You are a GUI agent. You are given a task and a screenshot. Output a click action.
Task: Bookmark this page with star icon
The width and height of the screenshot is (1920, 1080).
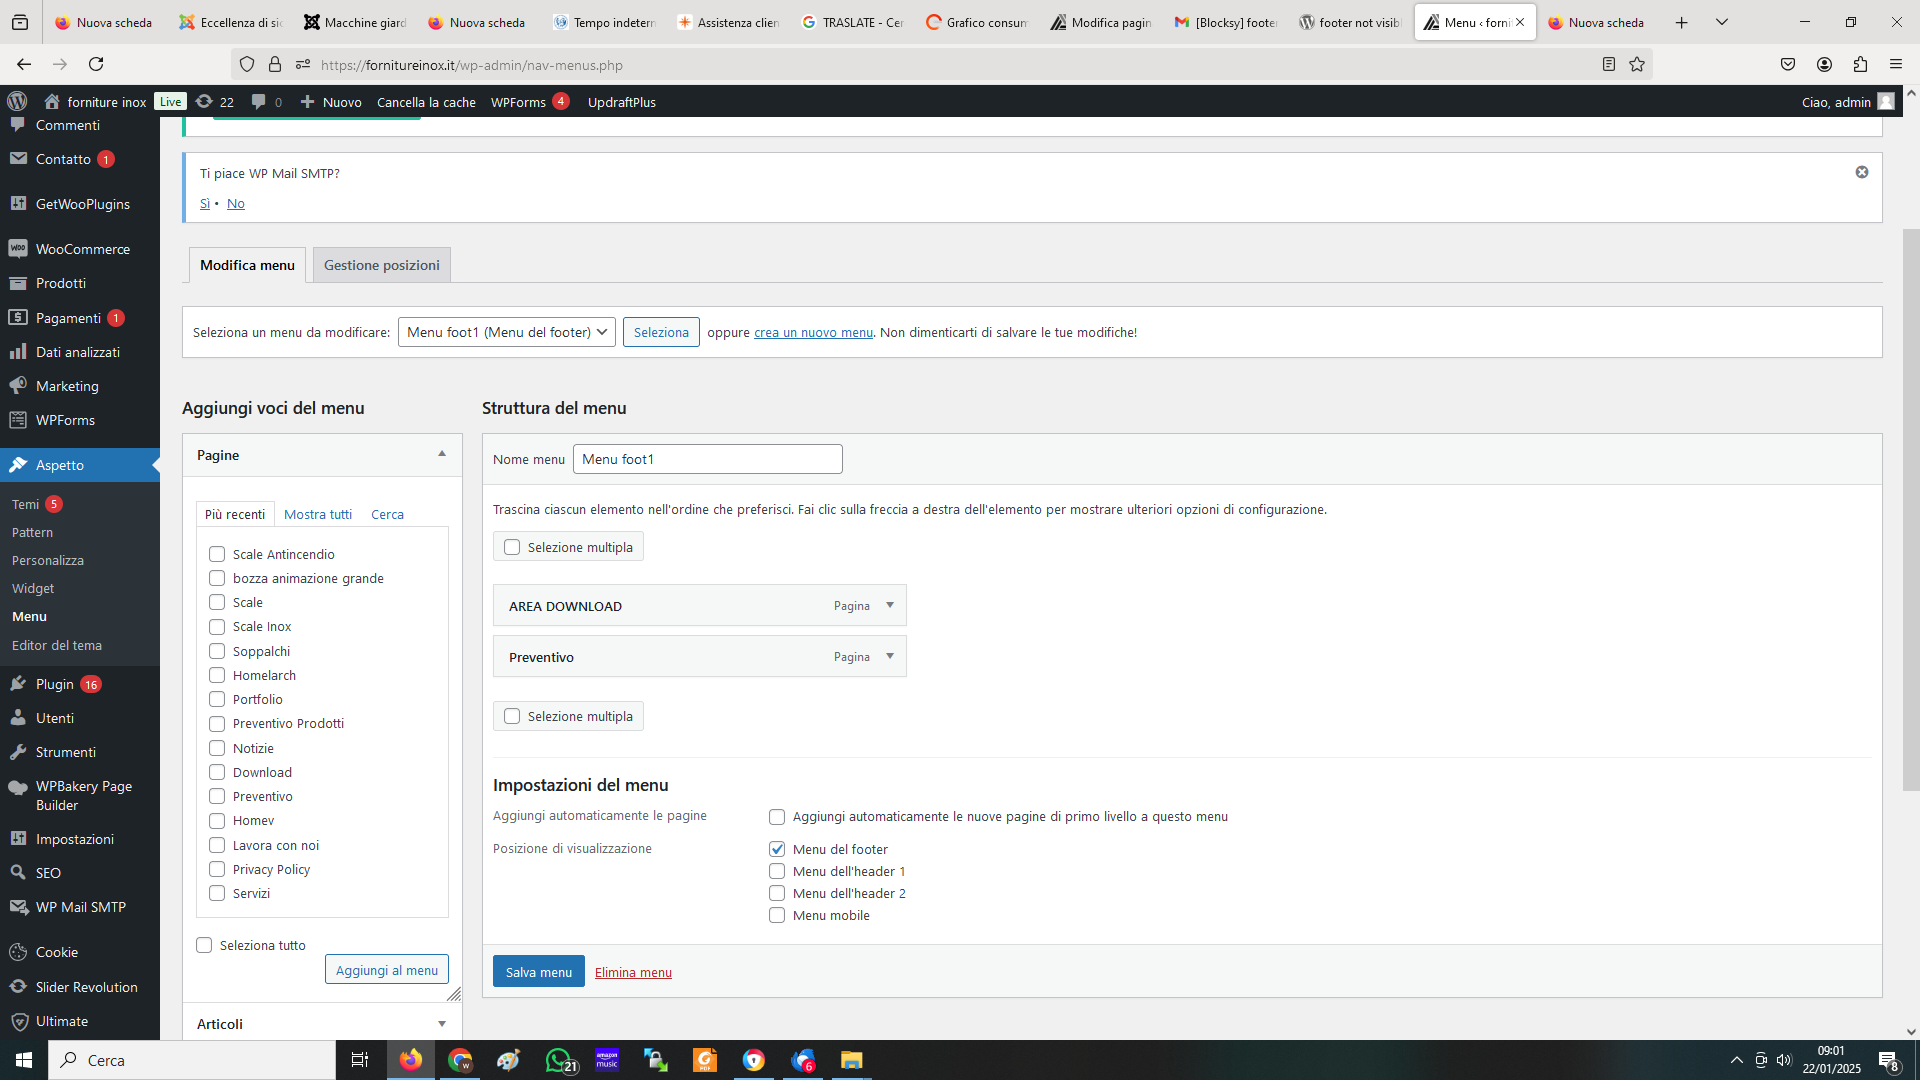point(1637,64)
